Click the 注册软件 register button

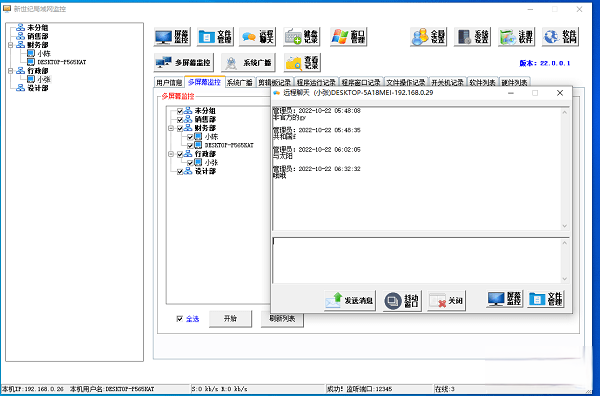click(x=516, y=37)
